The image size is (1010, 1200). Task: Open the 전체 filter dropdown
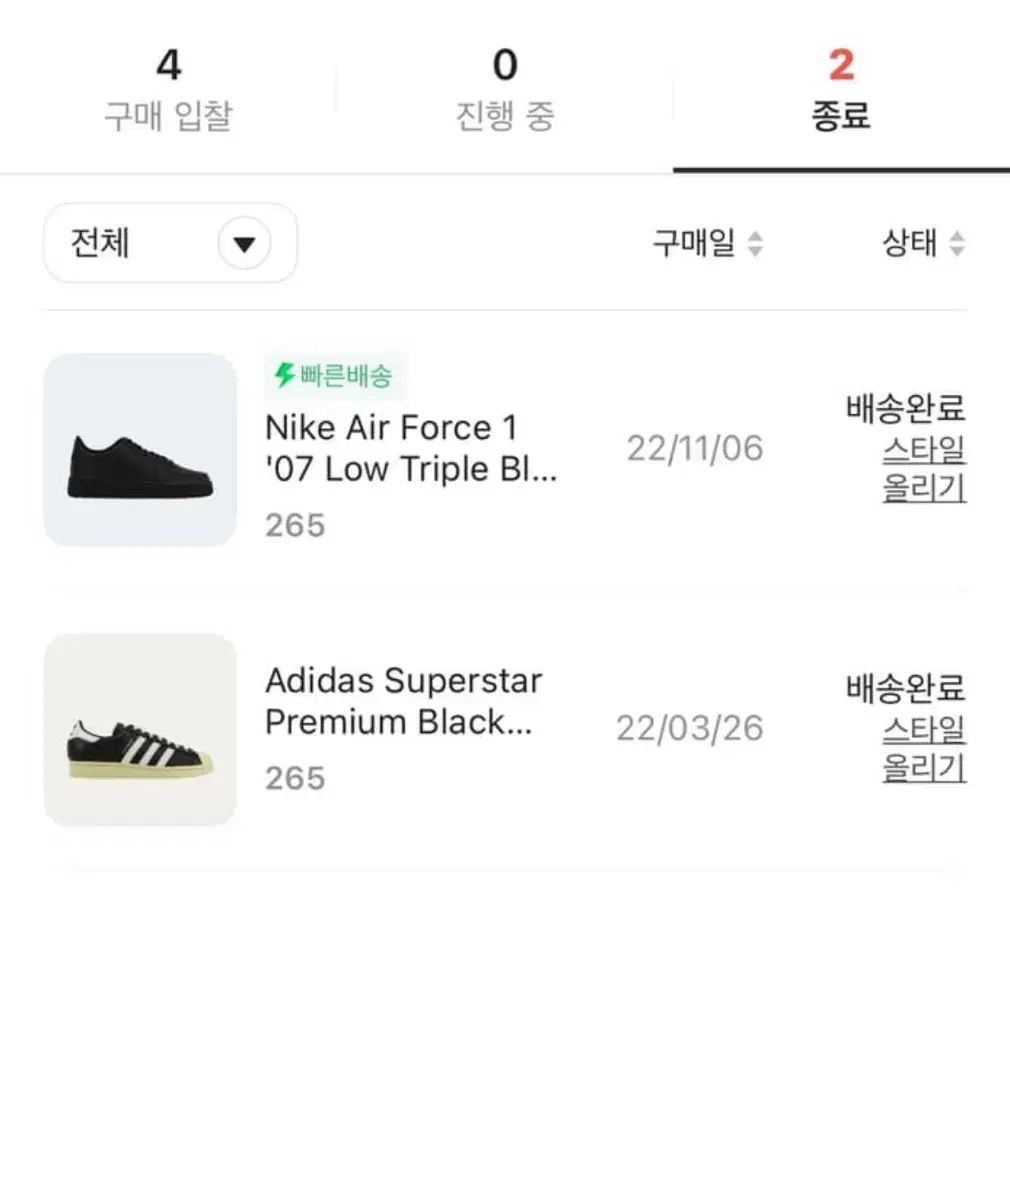coord(170,243)
